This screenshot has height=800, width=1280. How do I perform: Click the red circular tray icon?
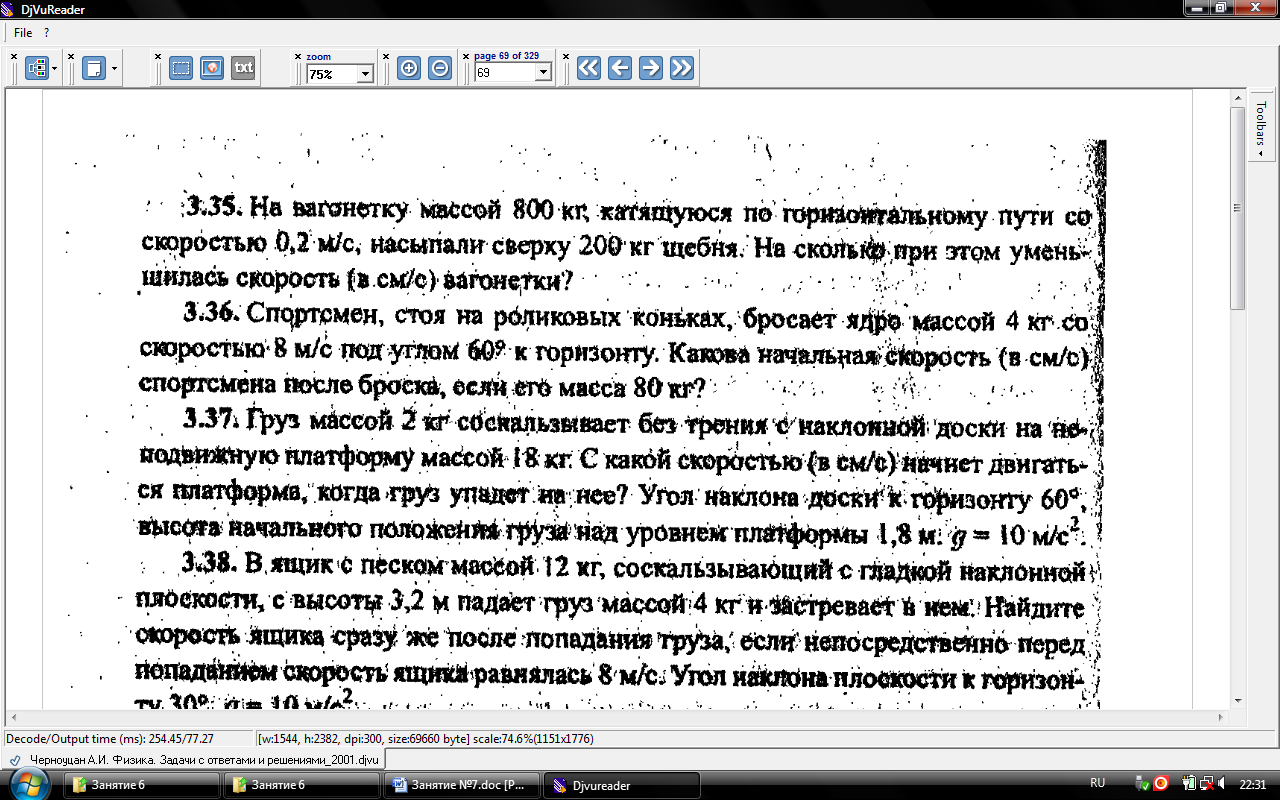(1161, 783)
